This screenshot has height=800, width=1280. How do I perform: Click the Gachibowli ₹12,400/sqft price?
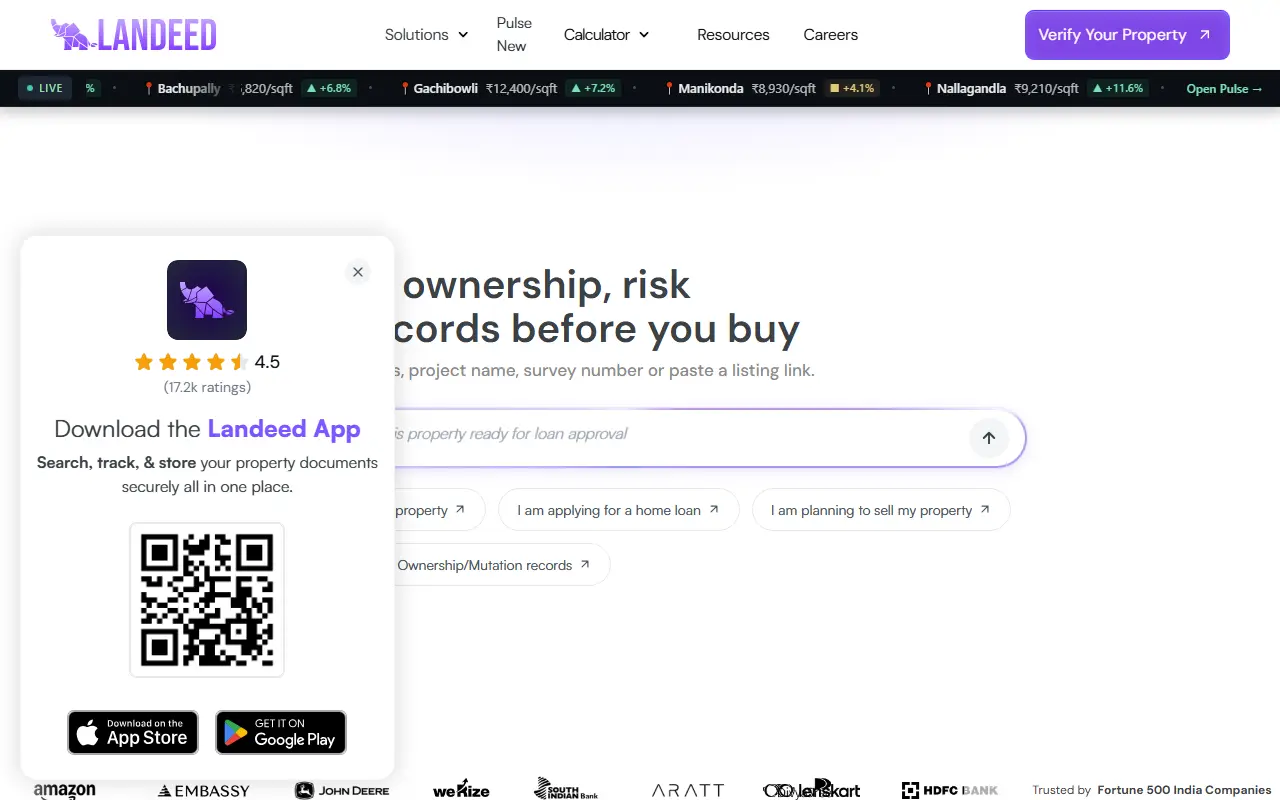coord(521,88)
